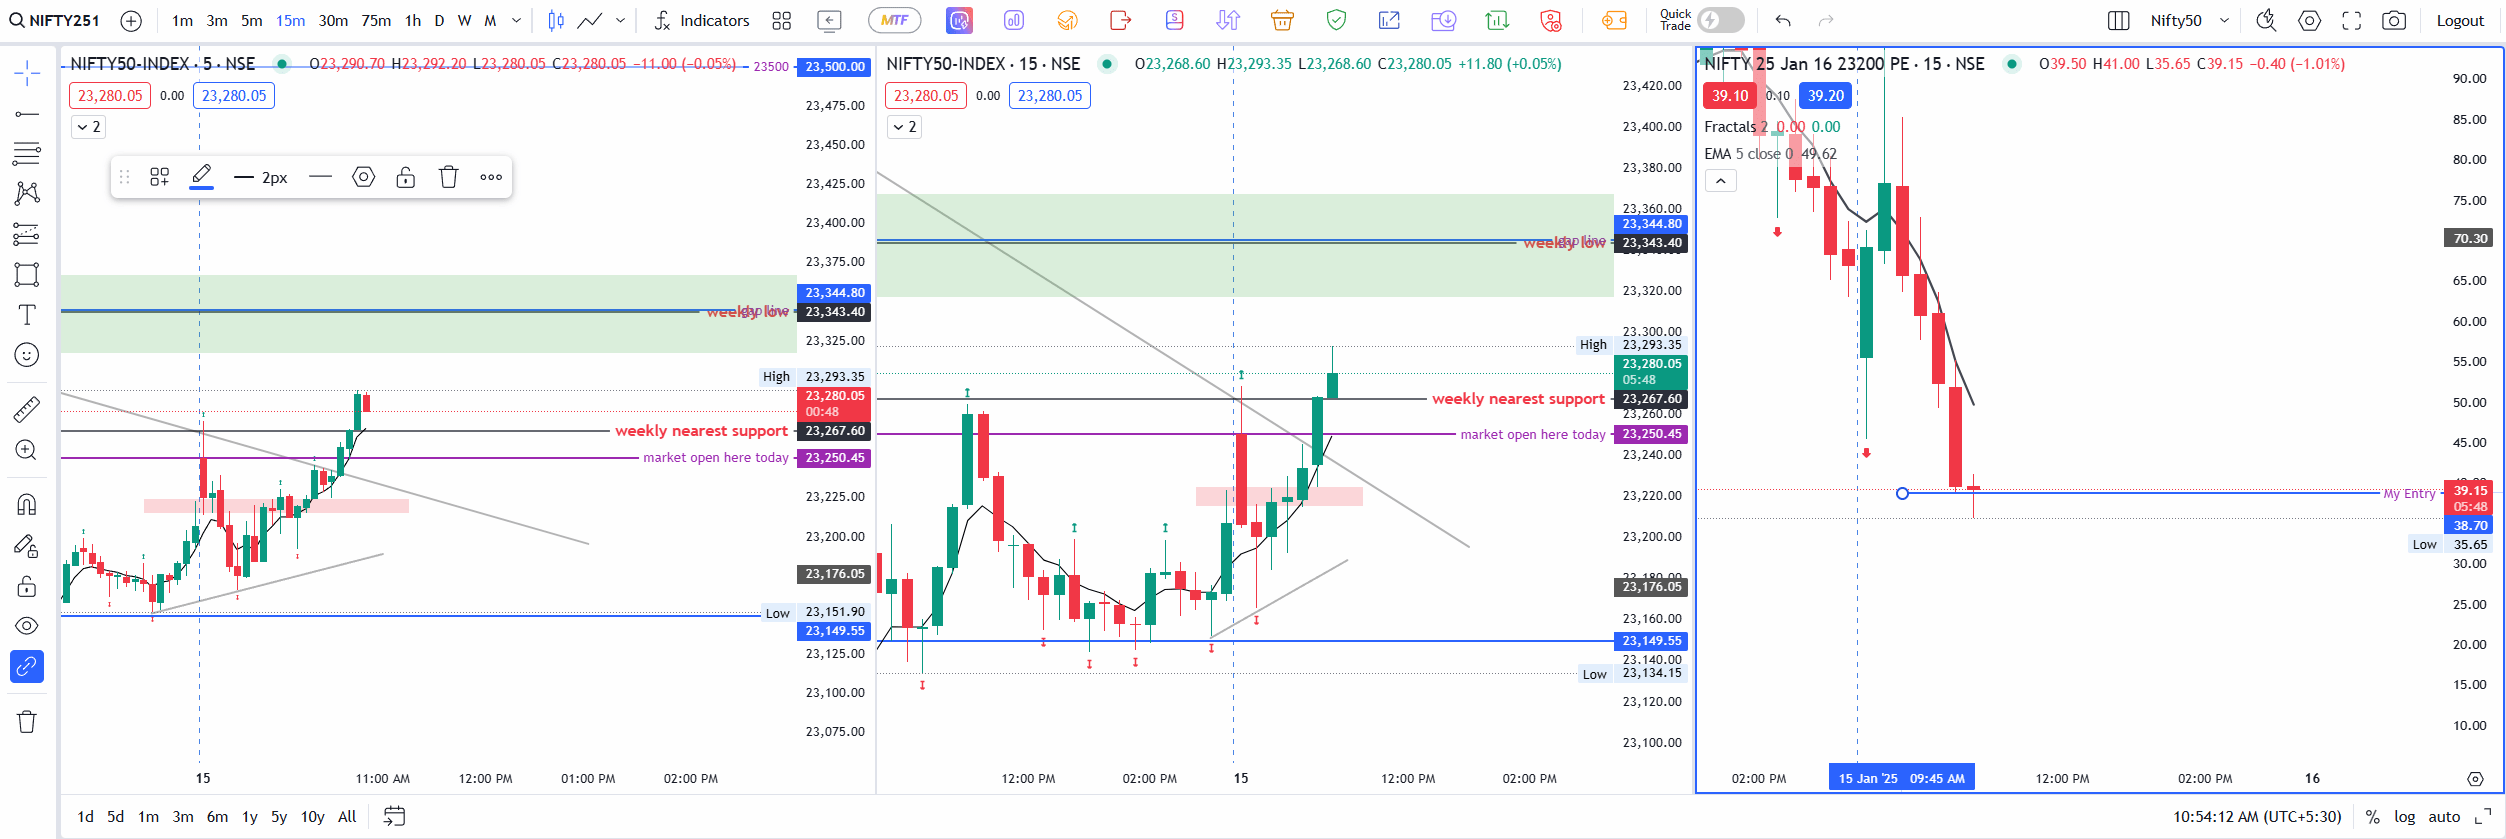Image resolution: width=2506 pixels, height=839 pixels.
Task: Toggle the drawing sync link tool
Action: pyautogui.click(x=27, y=666)
